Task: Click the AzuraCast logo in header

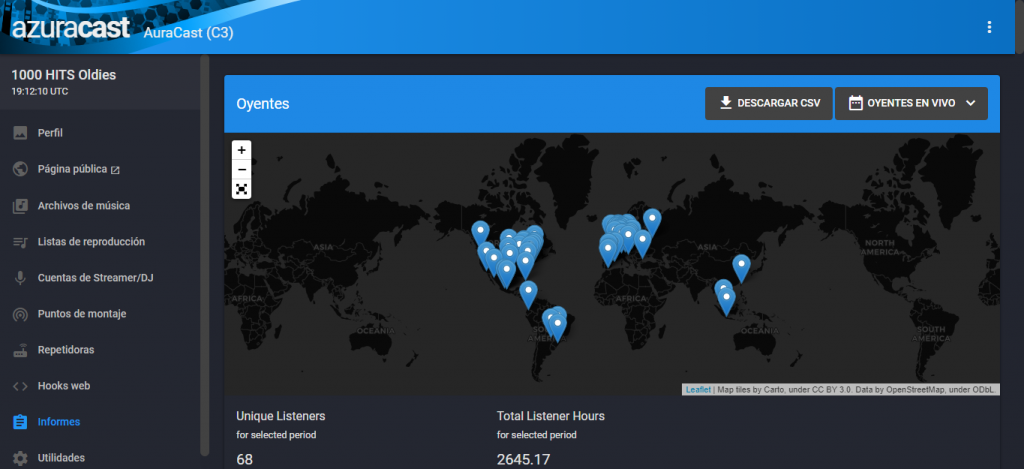Action: point(71,28)
